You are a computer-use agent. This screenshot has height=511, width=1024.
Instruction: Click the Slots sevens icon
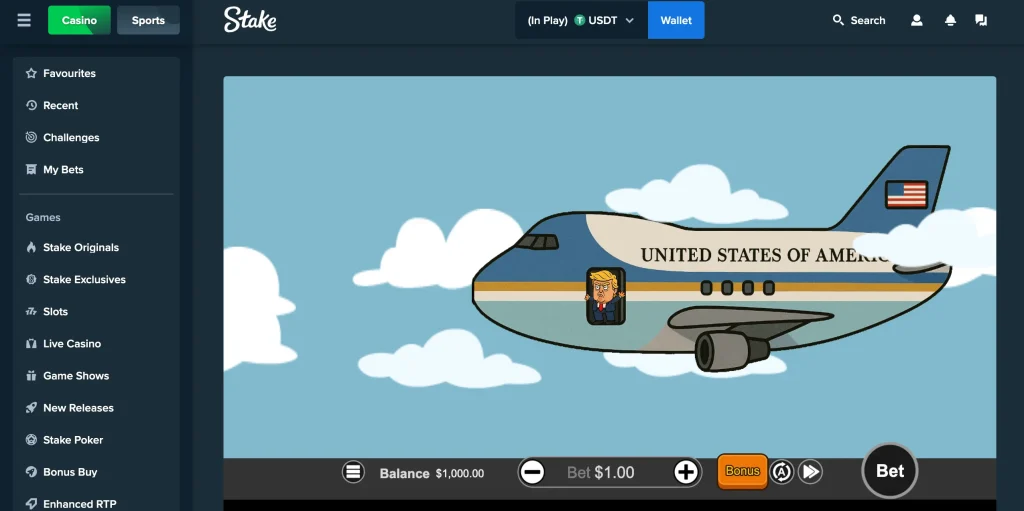(31, 311)
